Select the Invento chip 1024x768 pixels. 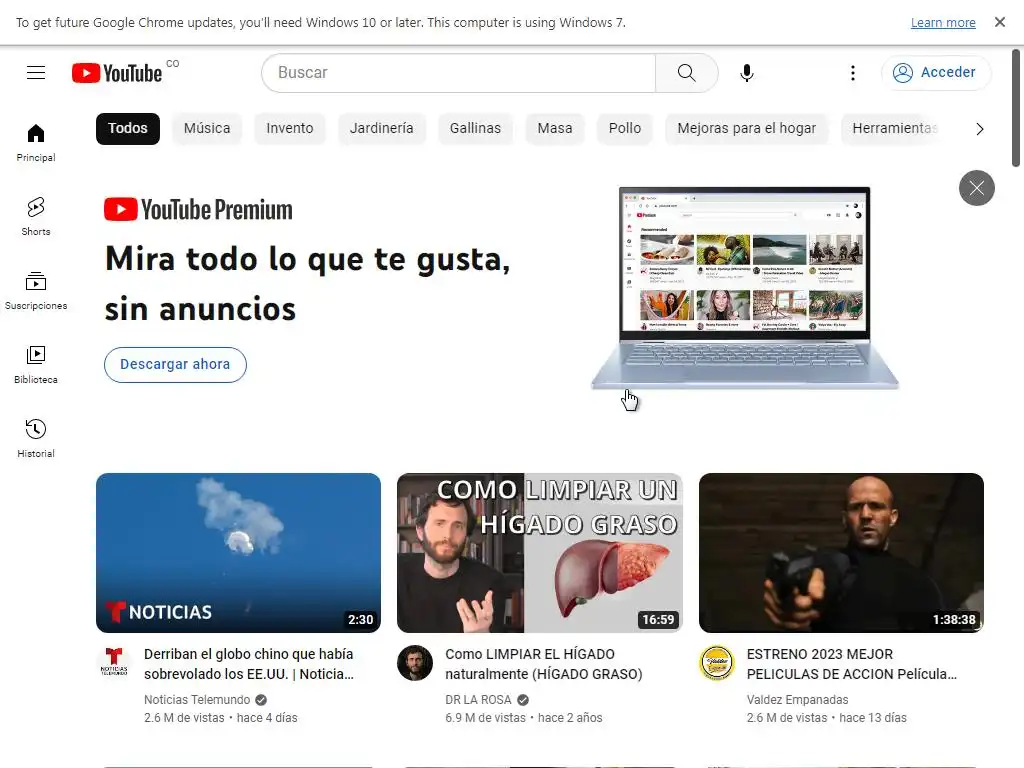tap(290, 129)
